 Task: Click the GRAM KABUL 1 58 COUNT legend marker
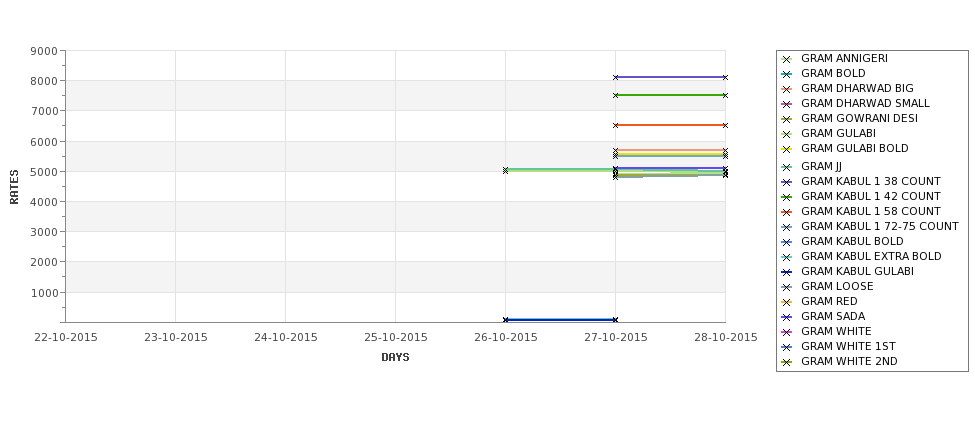click(x=787, y=212)
